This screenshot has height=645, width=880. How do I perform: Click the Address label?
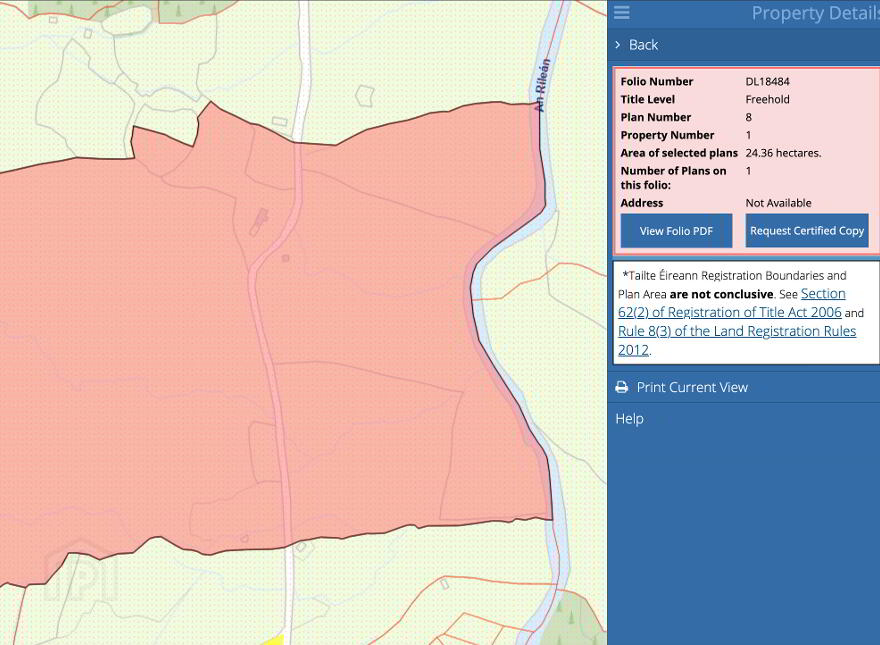coord(641,203)
